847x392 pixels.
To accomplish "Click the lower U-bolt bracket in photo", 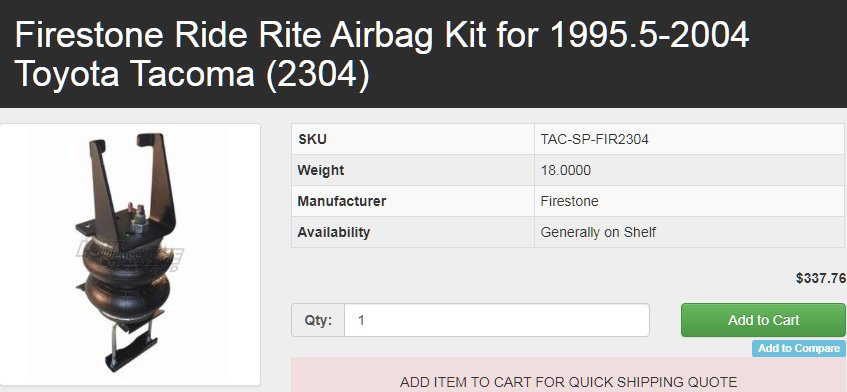I will [x=131, y=348].
